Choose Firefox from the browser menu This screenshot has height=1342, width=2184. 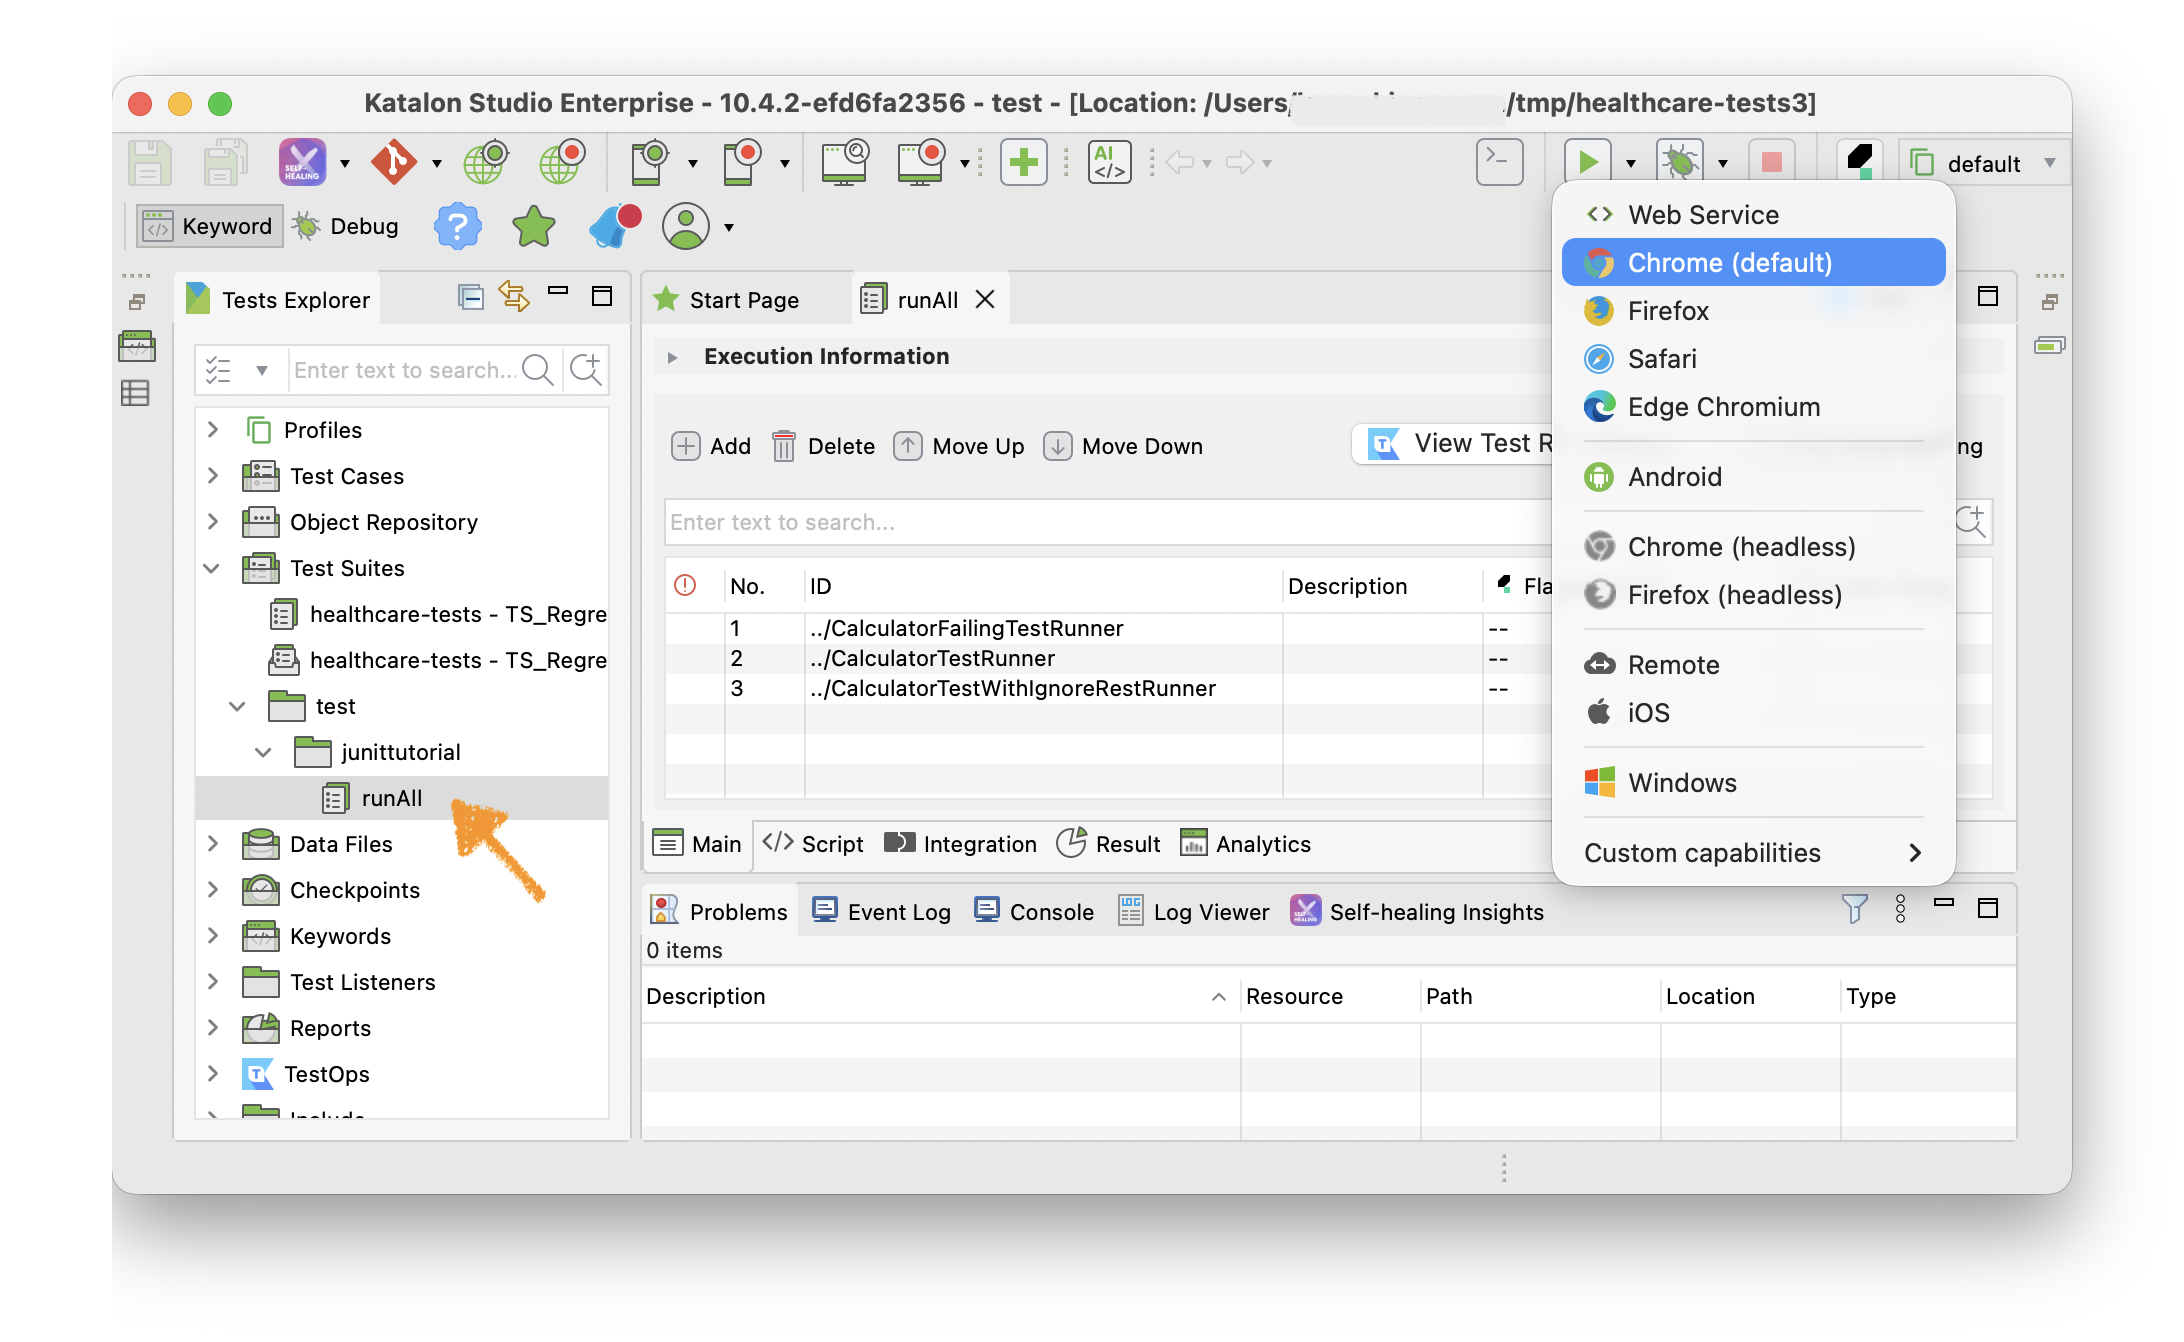pyautogui.click(x=1754, y=310)
